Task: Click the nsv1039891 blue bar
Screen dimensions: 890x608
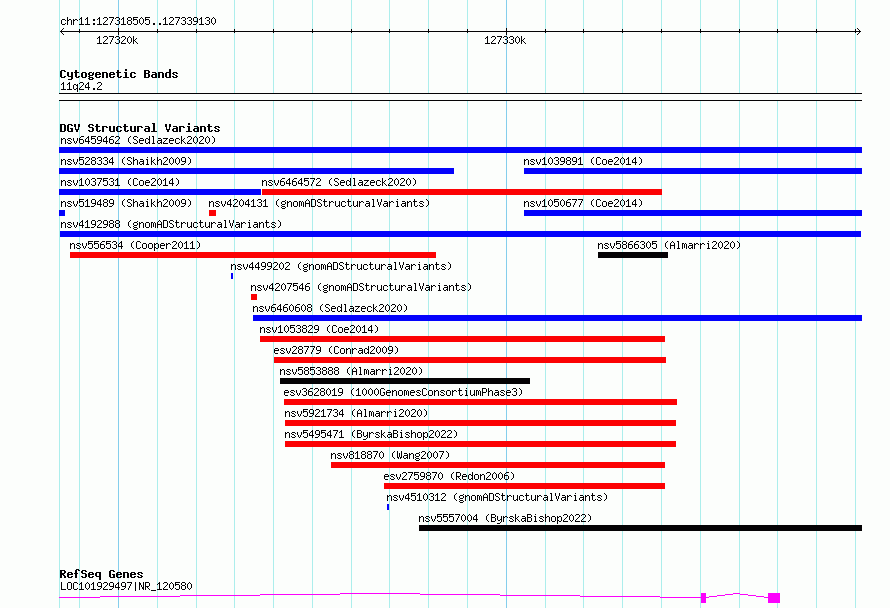Action: [693, 171]
